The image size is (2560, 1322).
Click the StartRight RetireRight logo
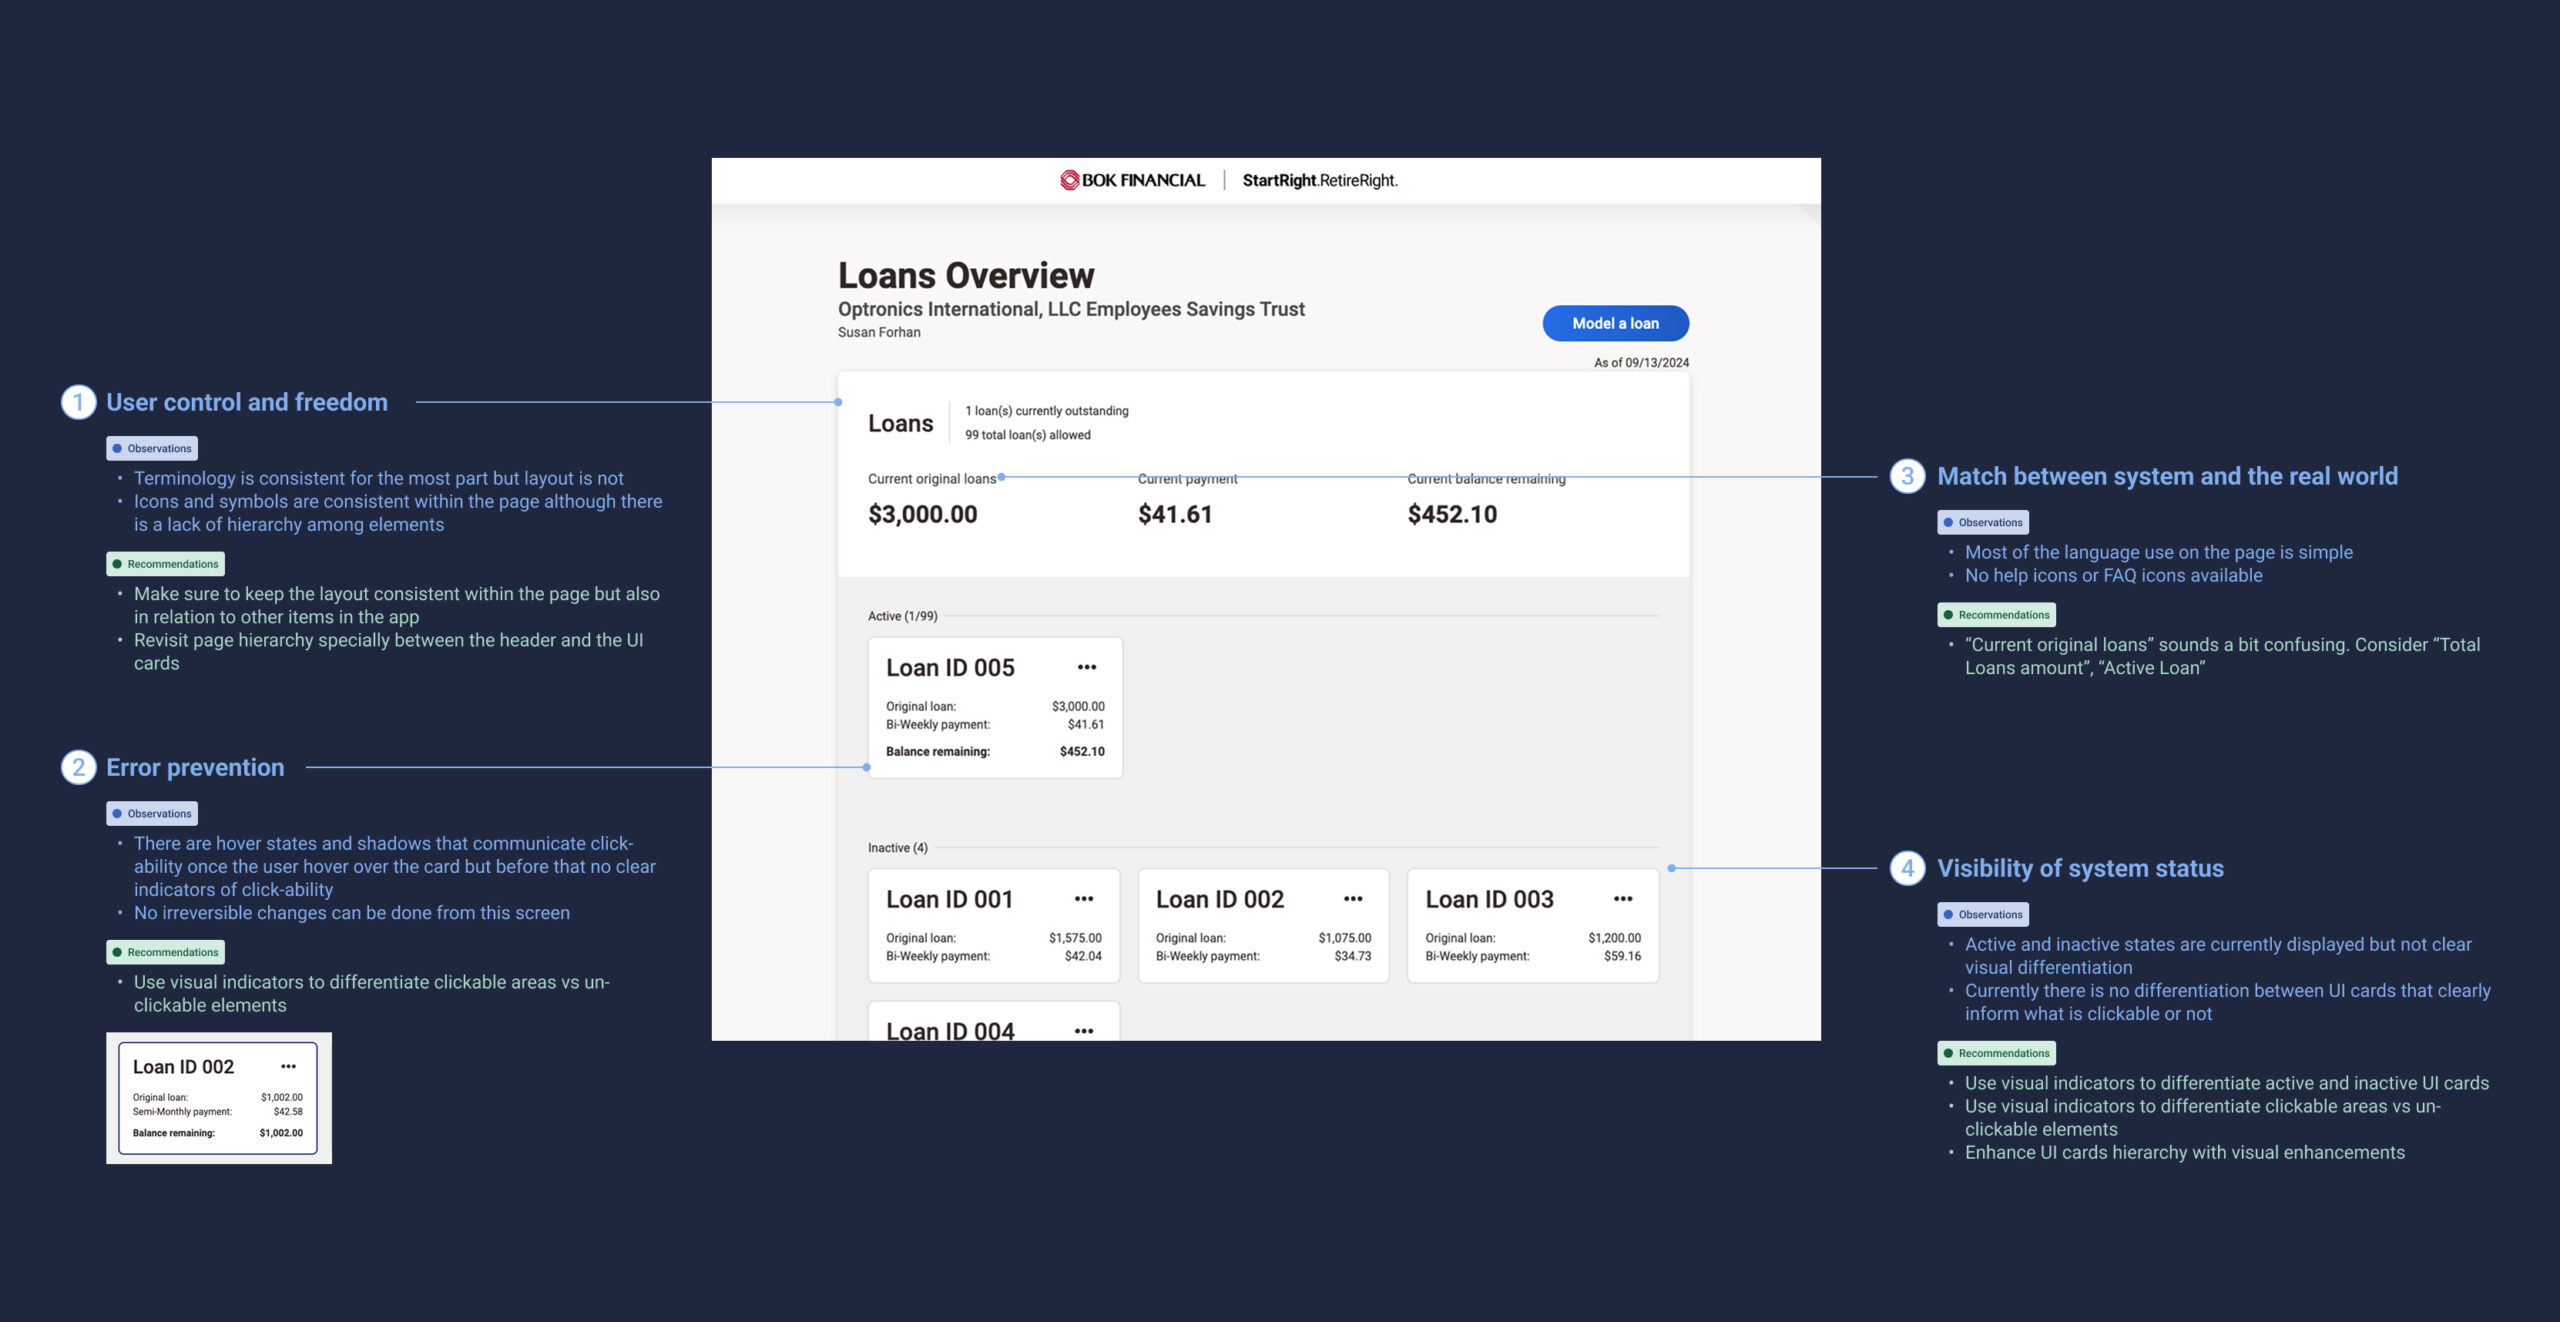[x=1319, y=180]
